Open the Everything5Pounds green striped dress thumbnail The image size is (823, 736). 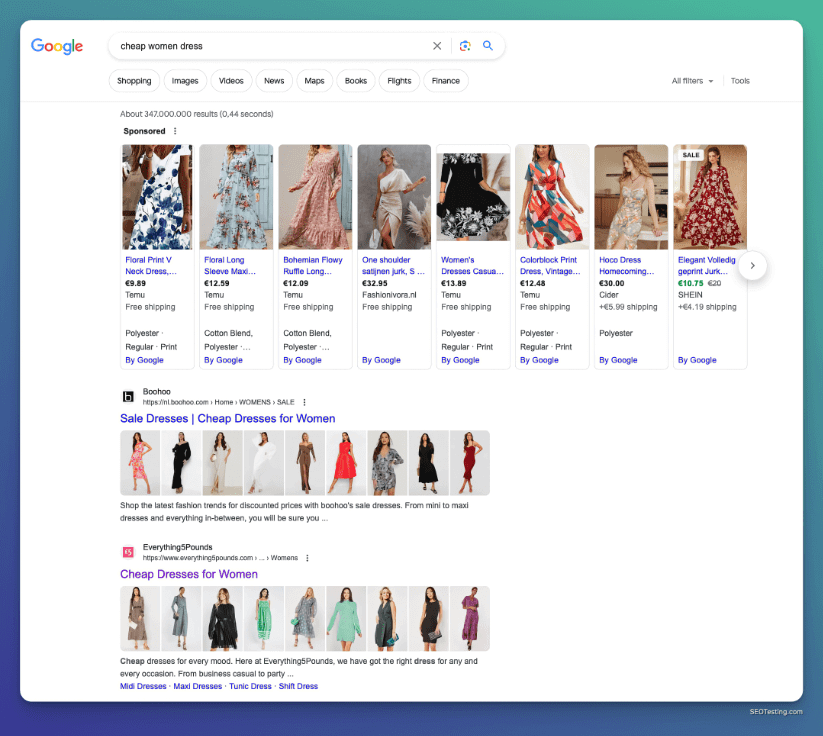tap(263, 618)
